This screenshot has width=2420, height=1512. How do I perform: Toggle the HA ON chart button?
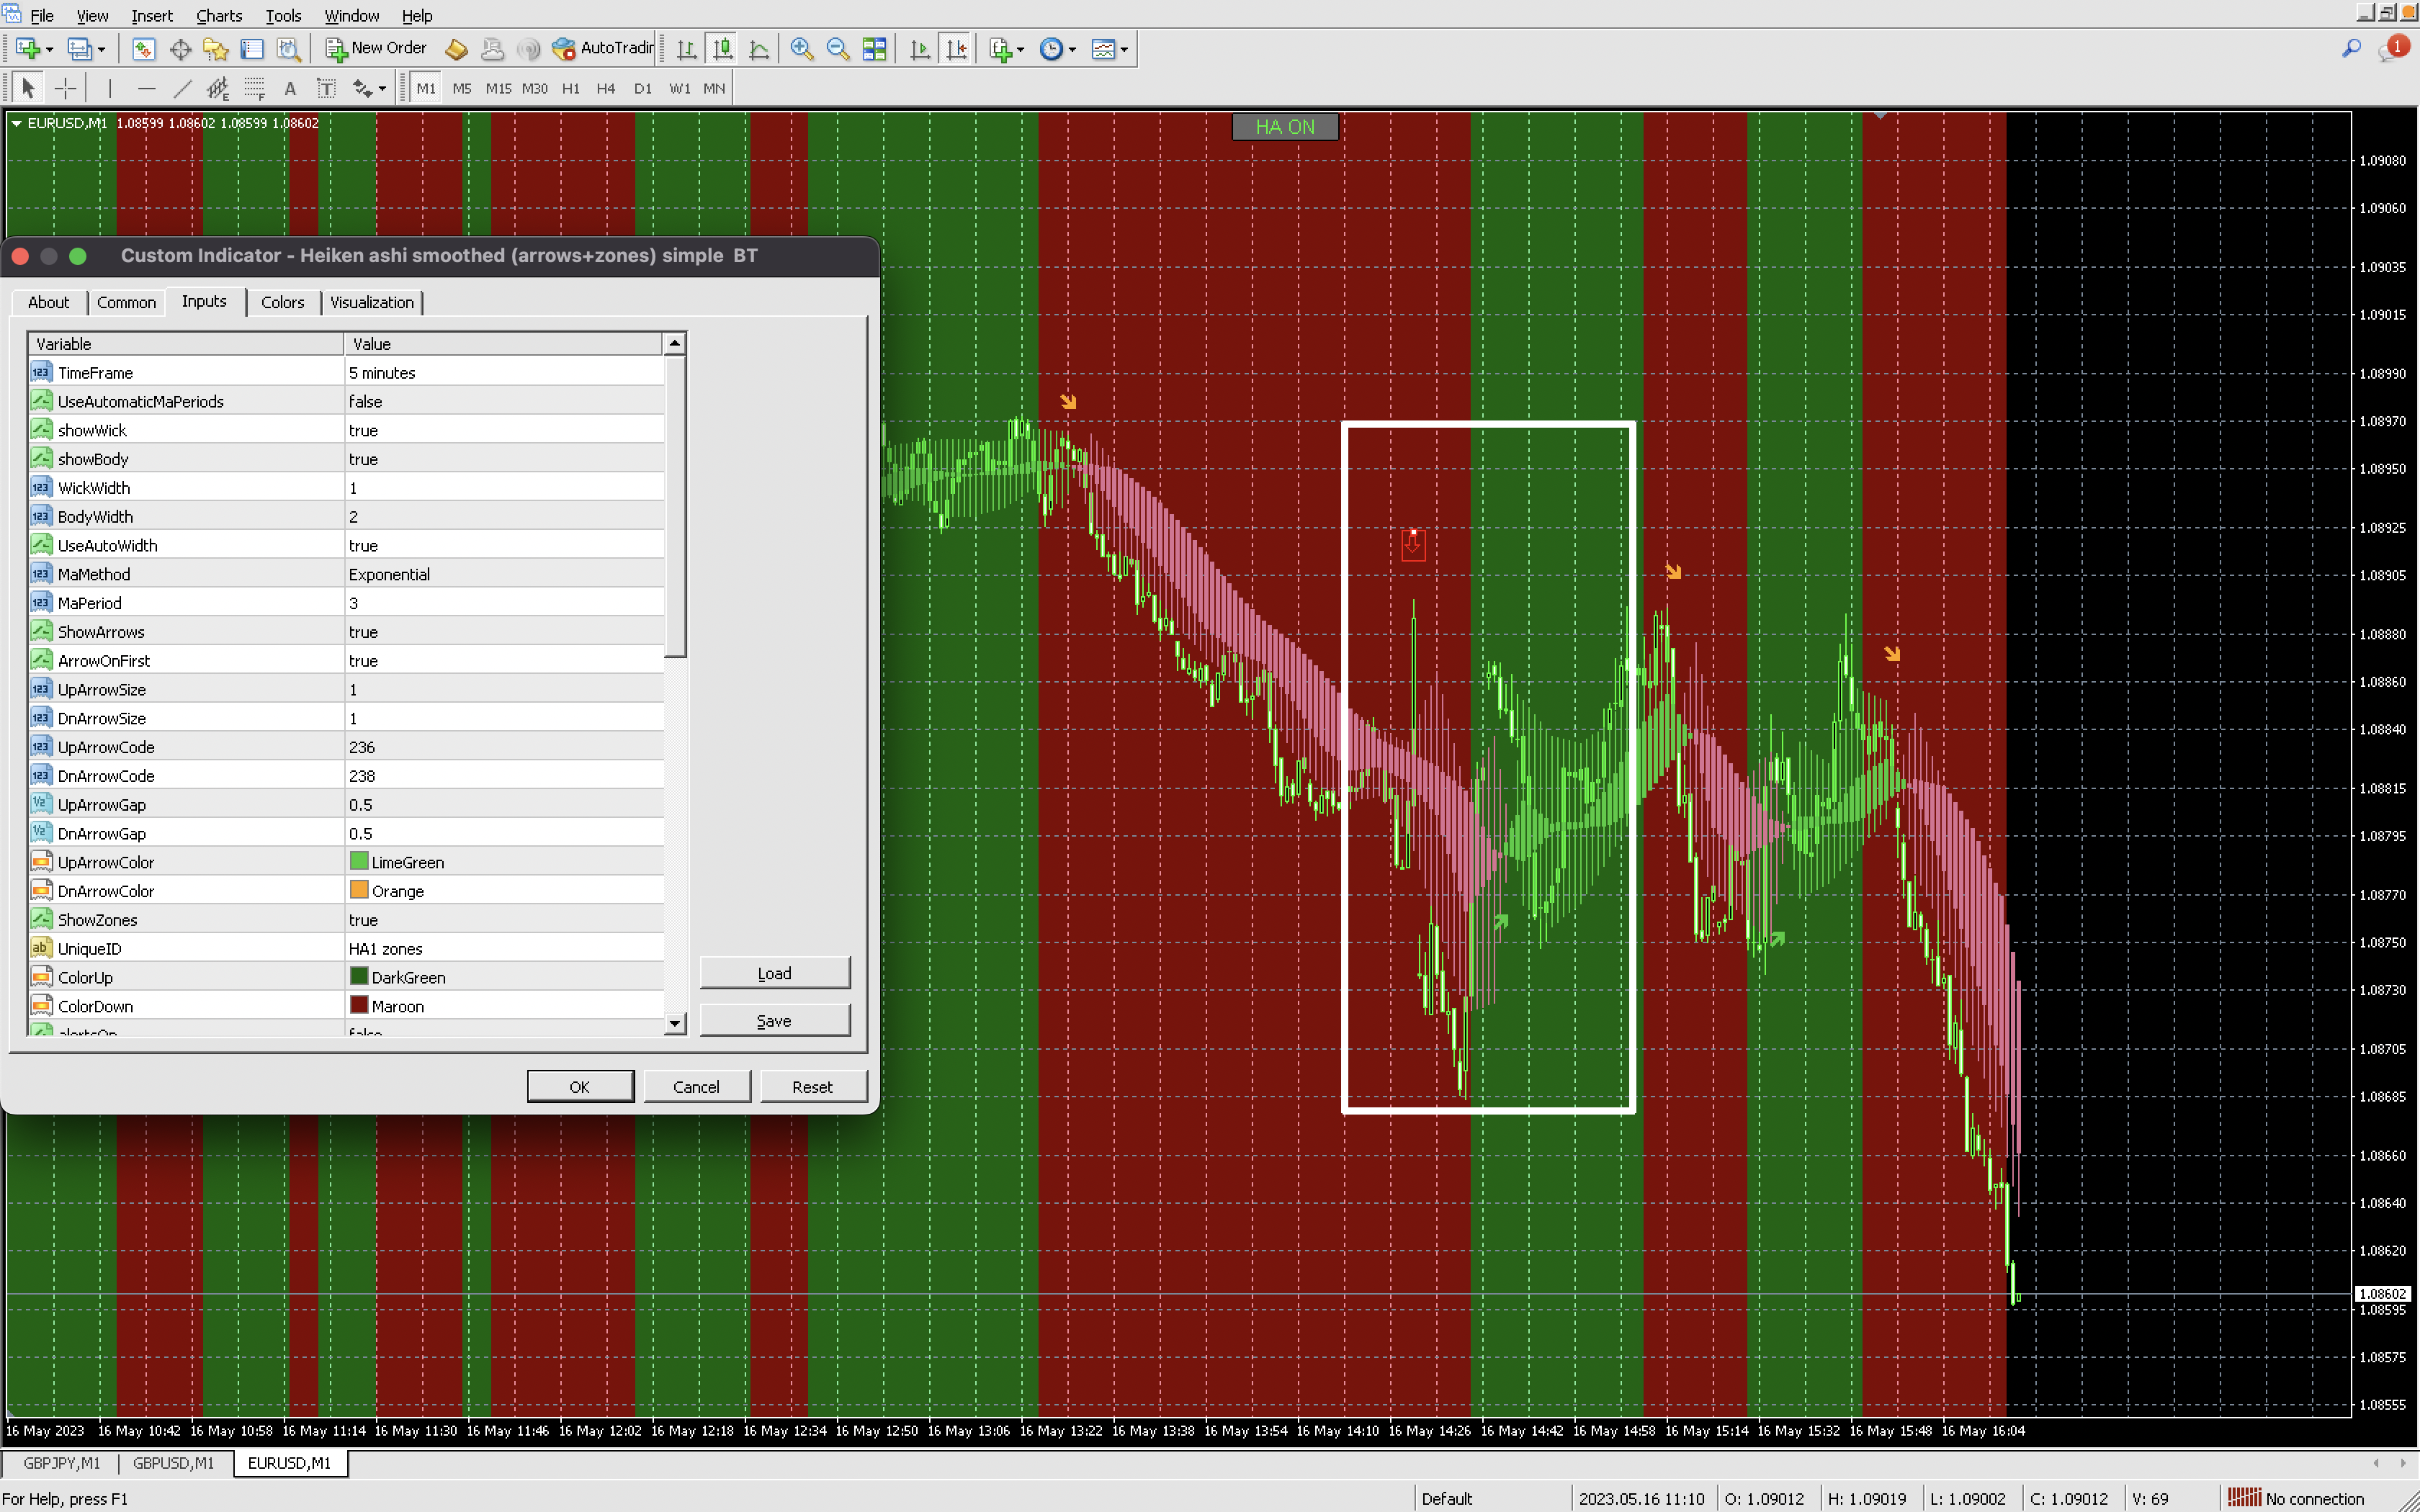pos(1284,127)
